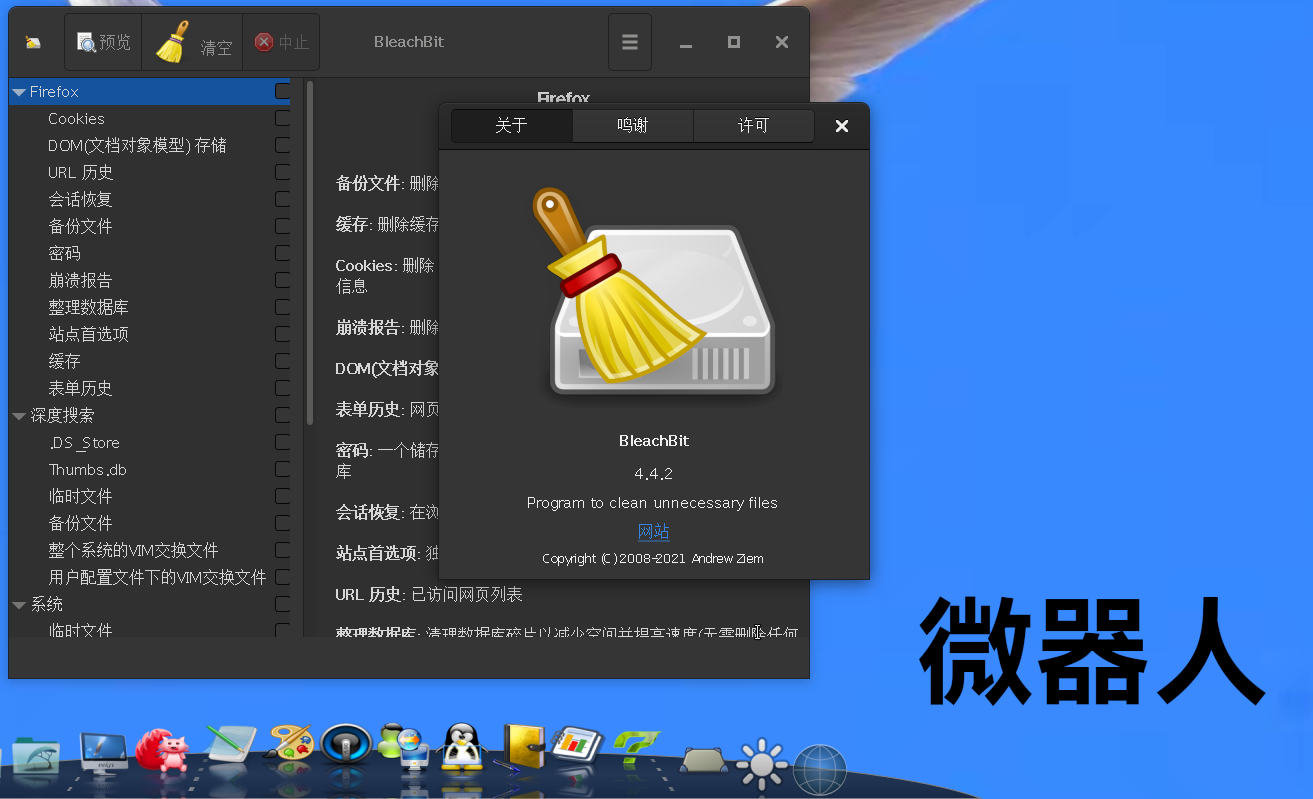
Task: Switch to the 关于 tab
Action: [511, 126]
